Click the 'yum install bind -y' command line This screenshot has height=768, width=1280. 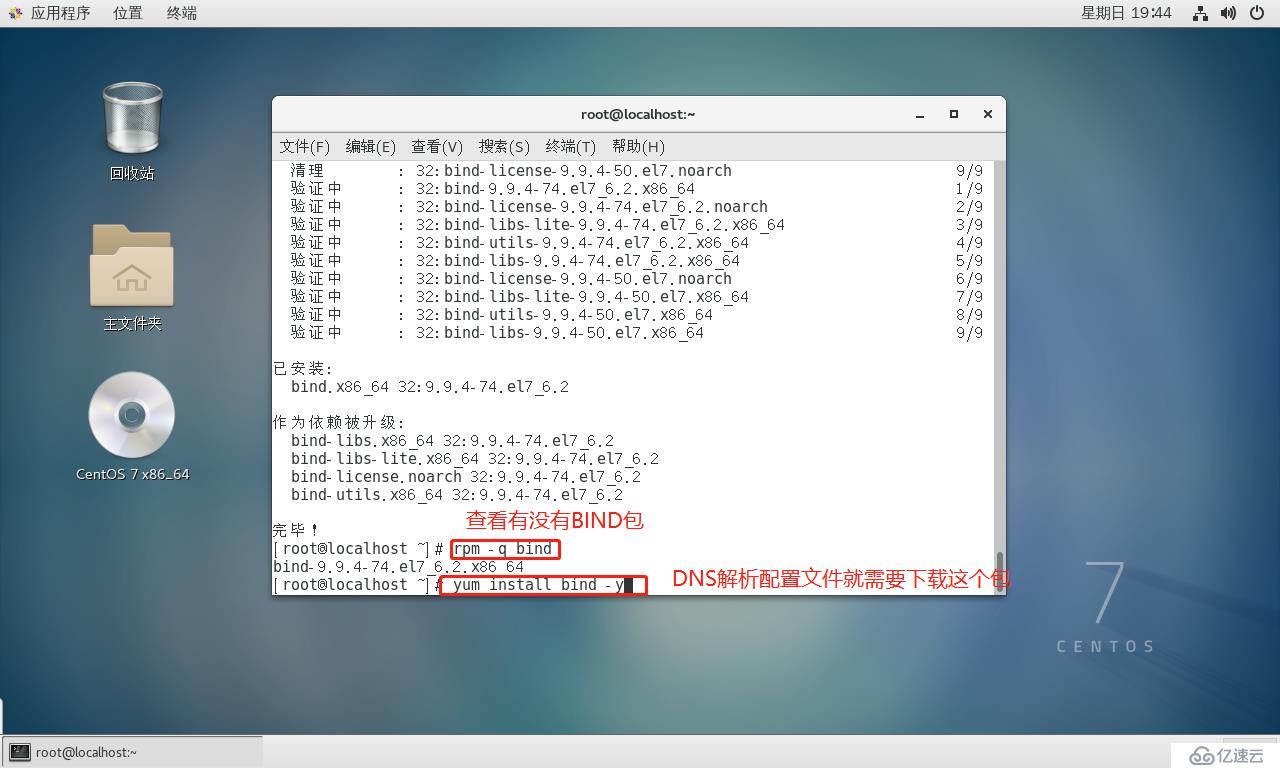[x=538, y=585]
